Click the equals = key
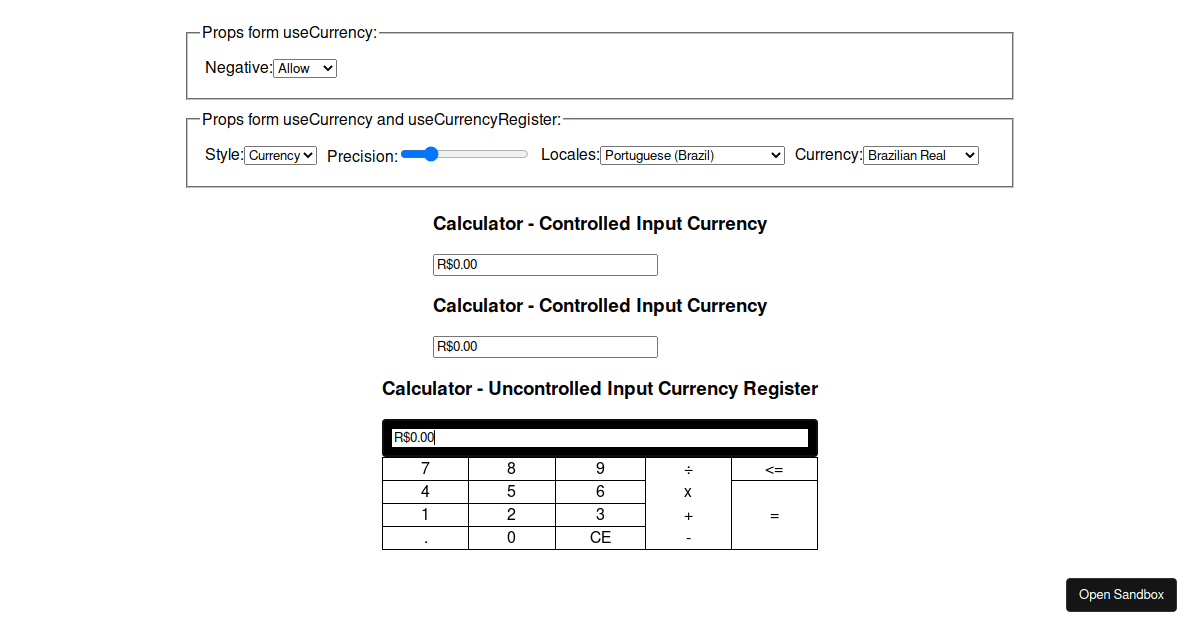1200x630 pixels. (x=774, y=514)
